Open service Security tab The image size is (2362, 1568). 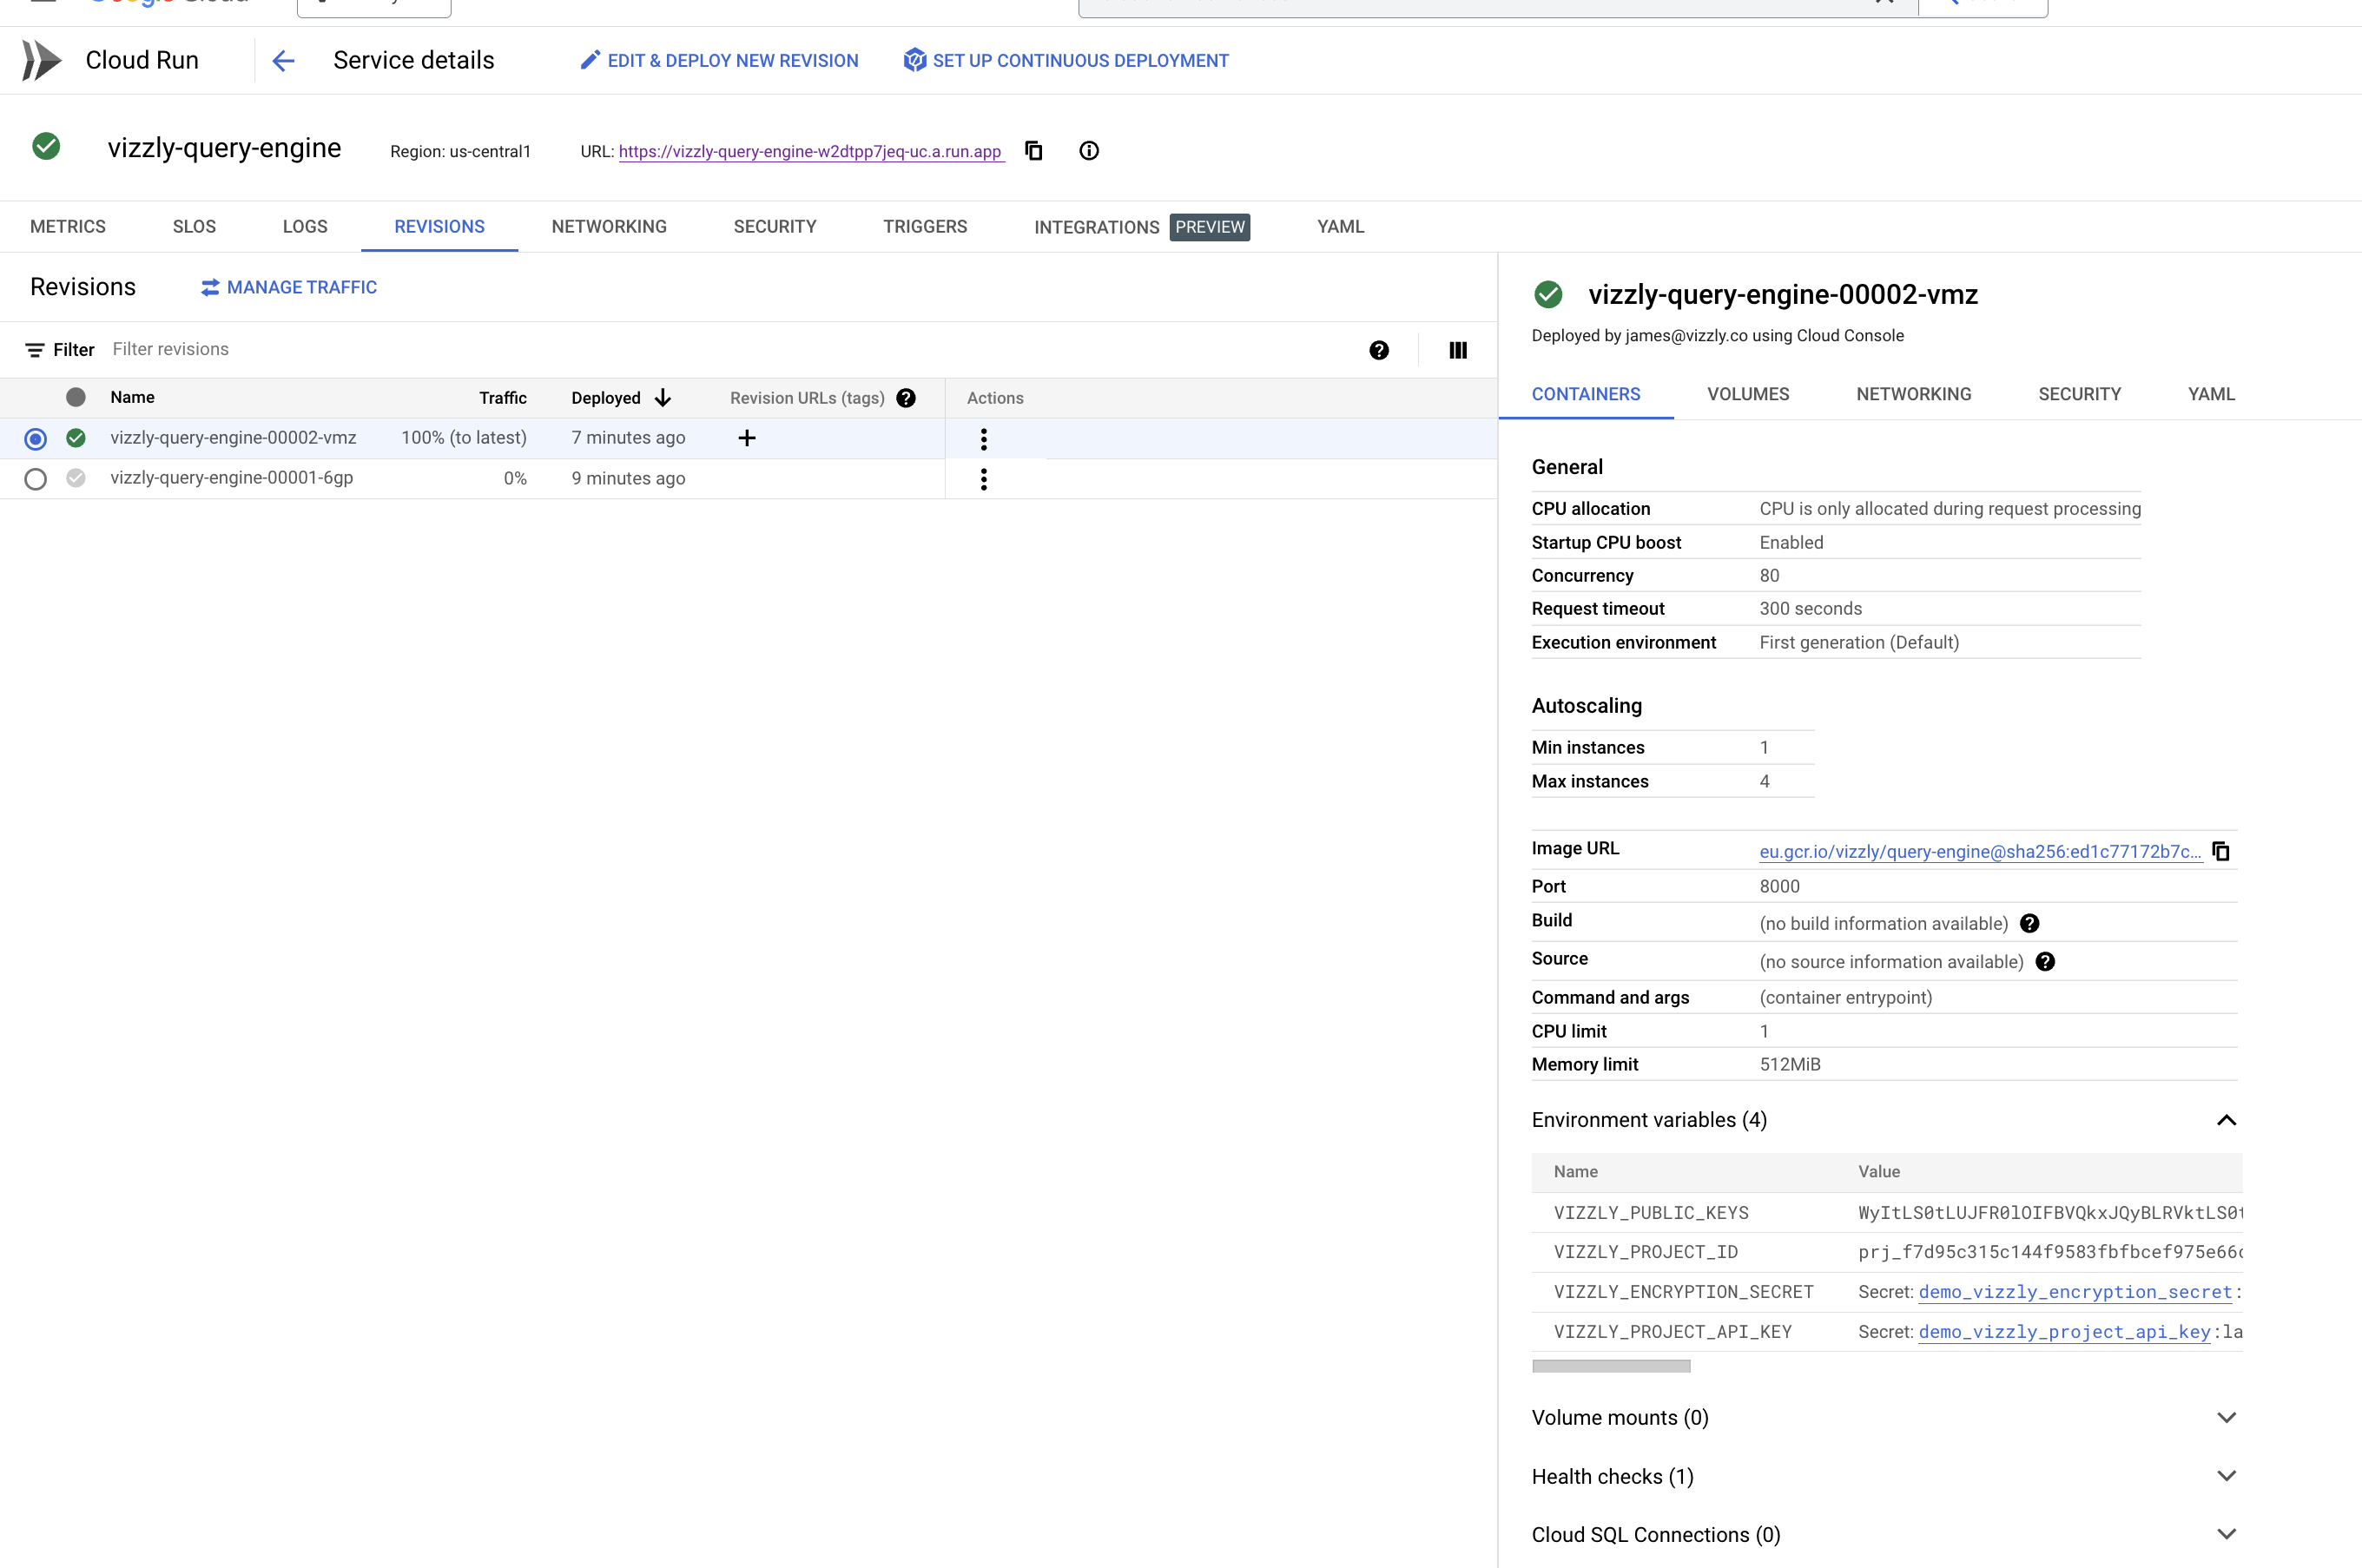tap(775, 227)
